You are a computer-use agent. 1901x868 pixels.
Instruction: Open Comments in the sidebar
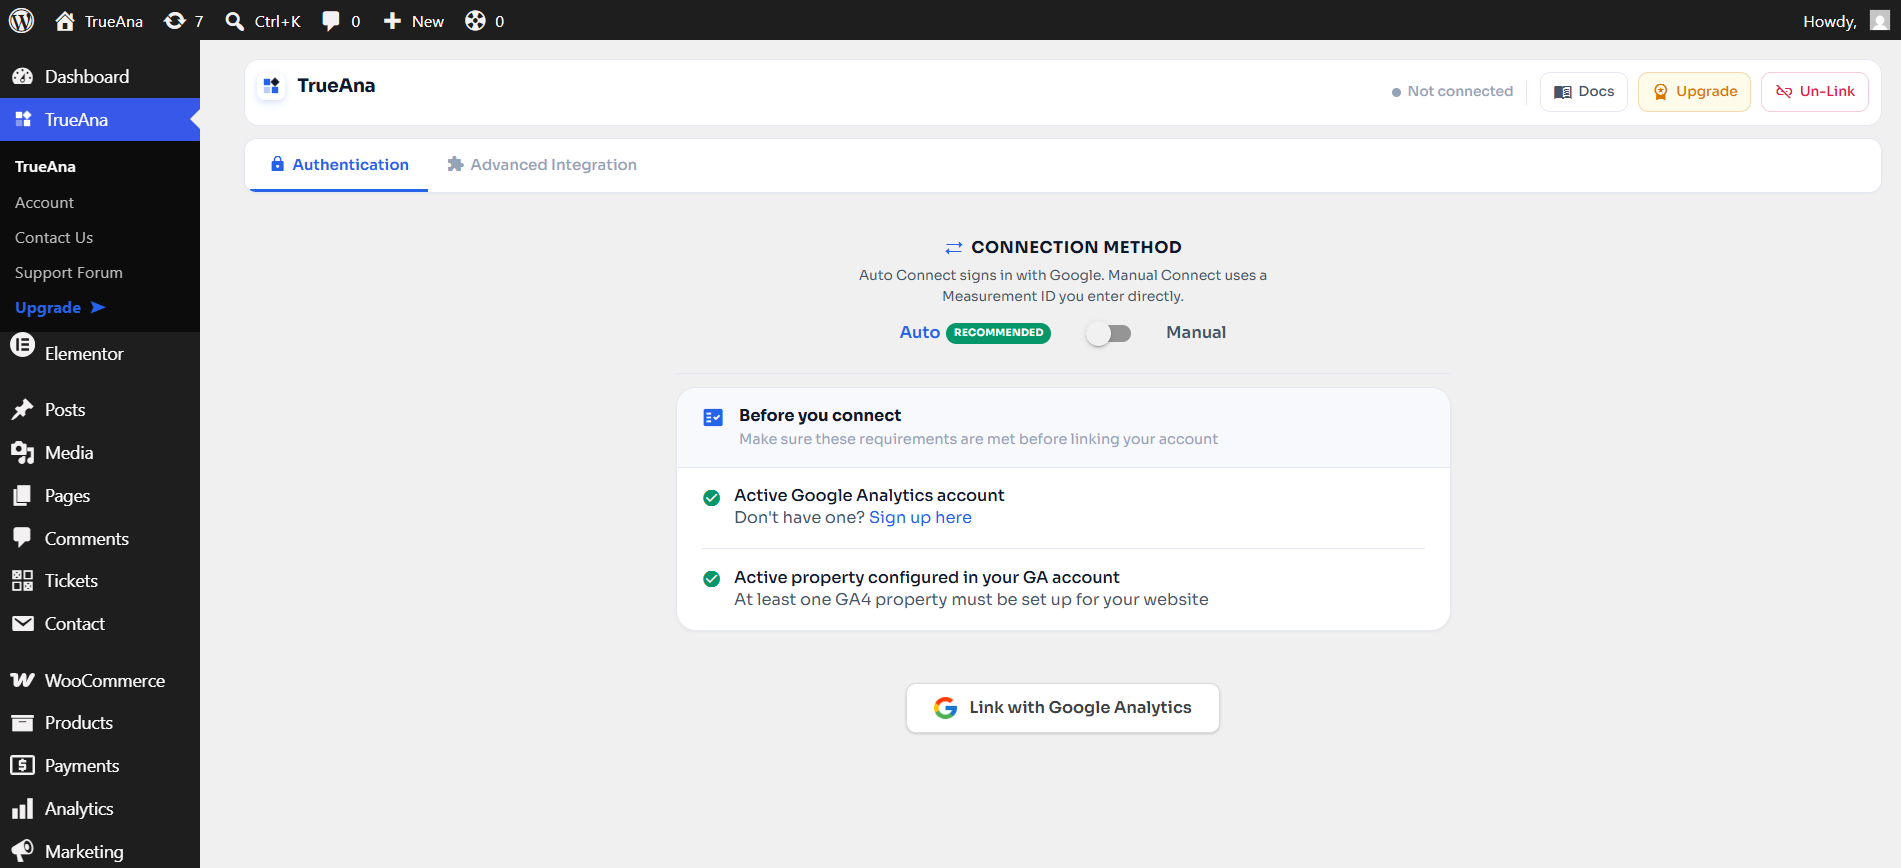click(x=100, y=539)
